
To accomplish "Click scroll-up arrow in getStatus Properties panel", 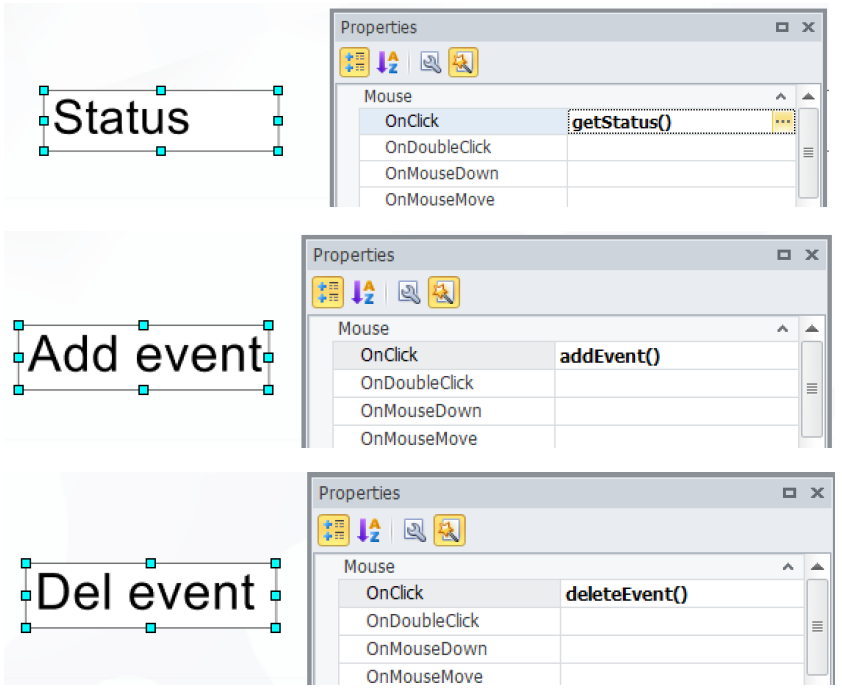I will coord(808,97).
